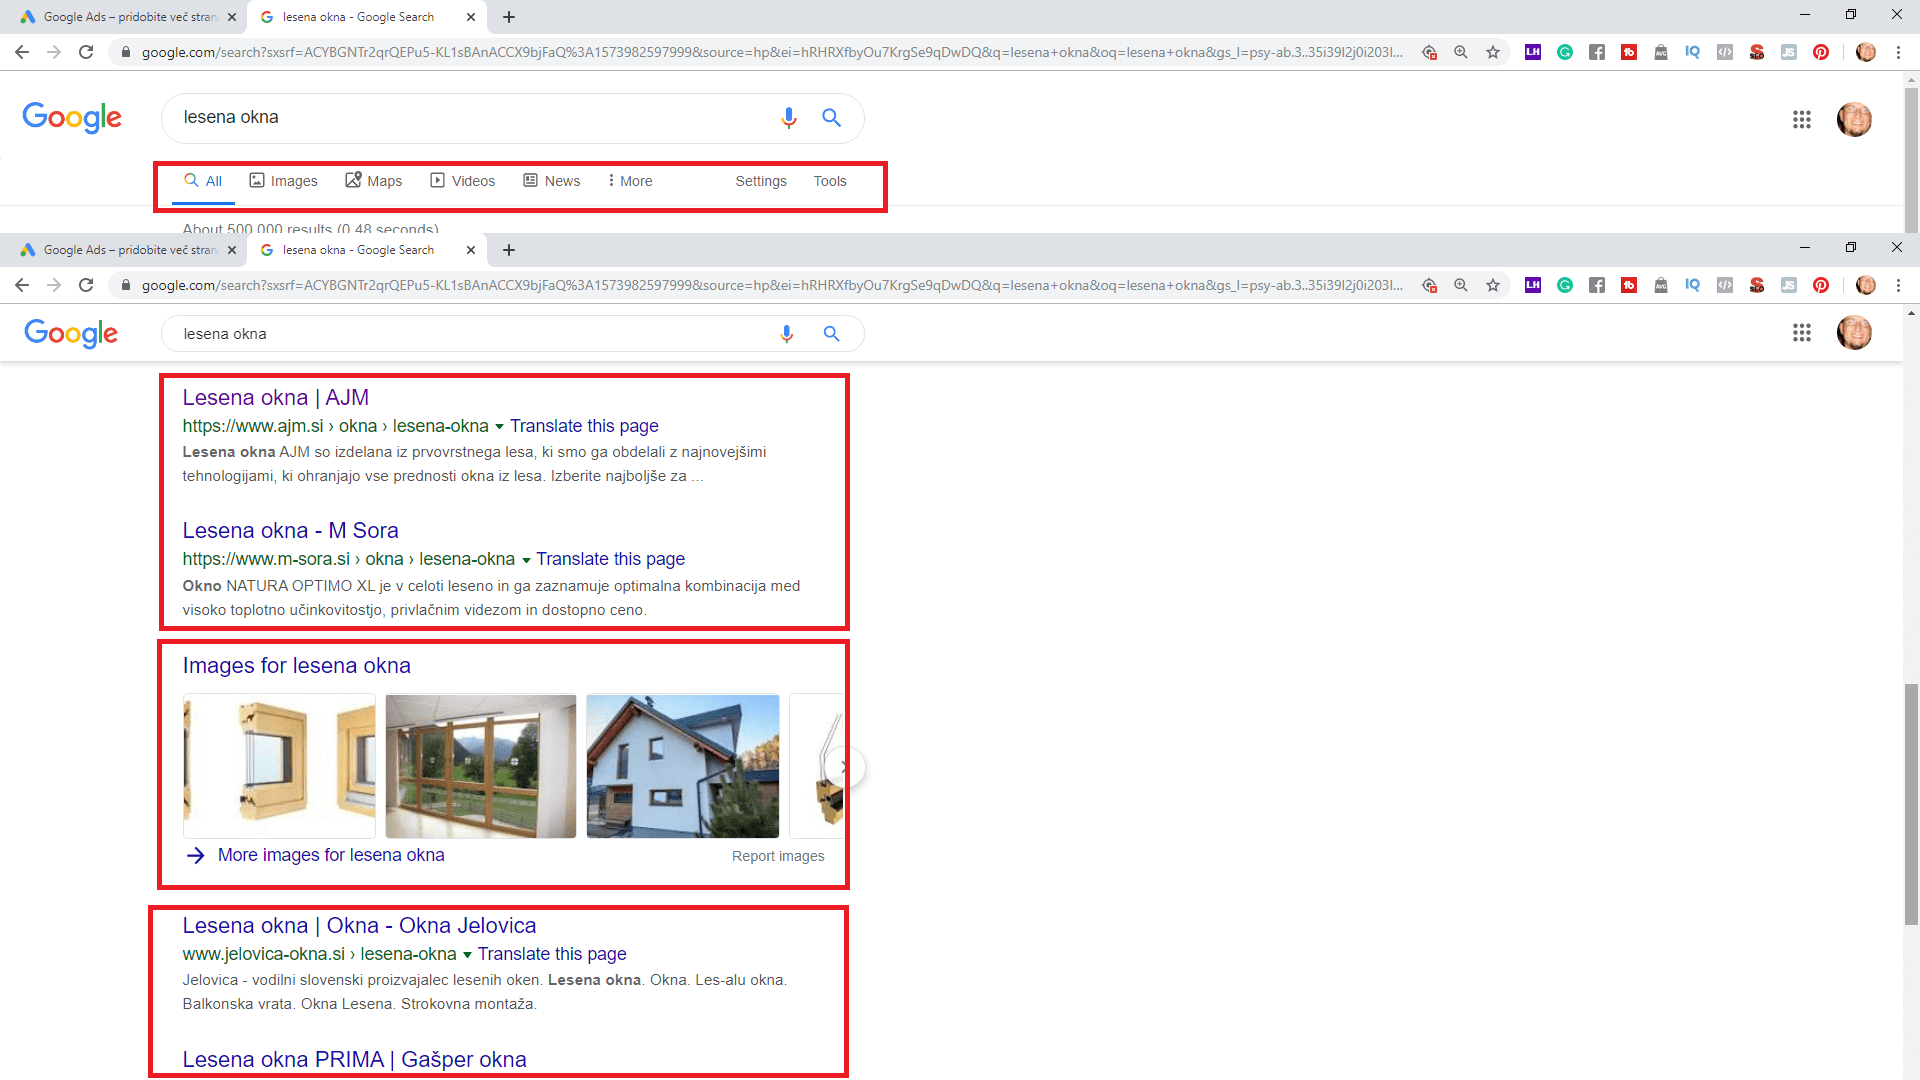This screenshot has height=1080, width=1920.
Task: Expand dropdown arrow next to ajm.si URL
Action: 499,427
